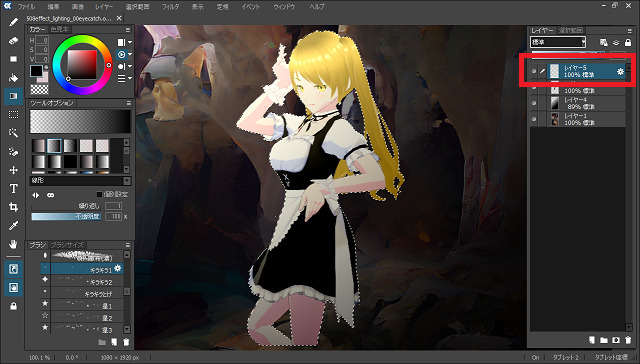Image resolution: width=640 pixels, height=364 pixels.
Task: Open レイヤー5 settings gear icon
Action: (x=620, y=71)
